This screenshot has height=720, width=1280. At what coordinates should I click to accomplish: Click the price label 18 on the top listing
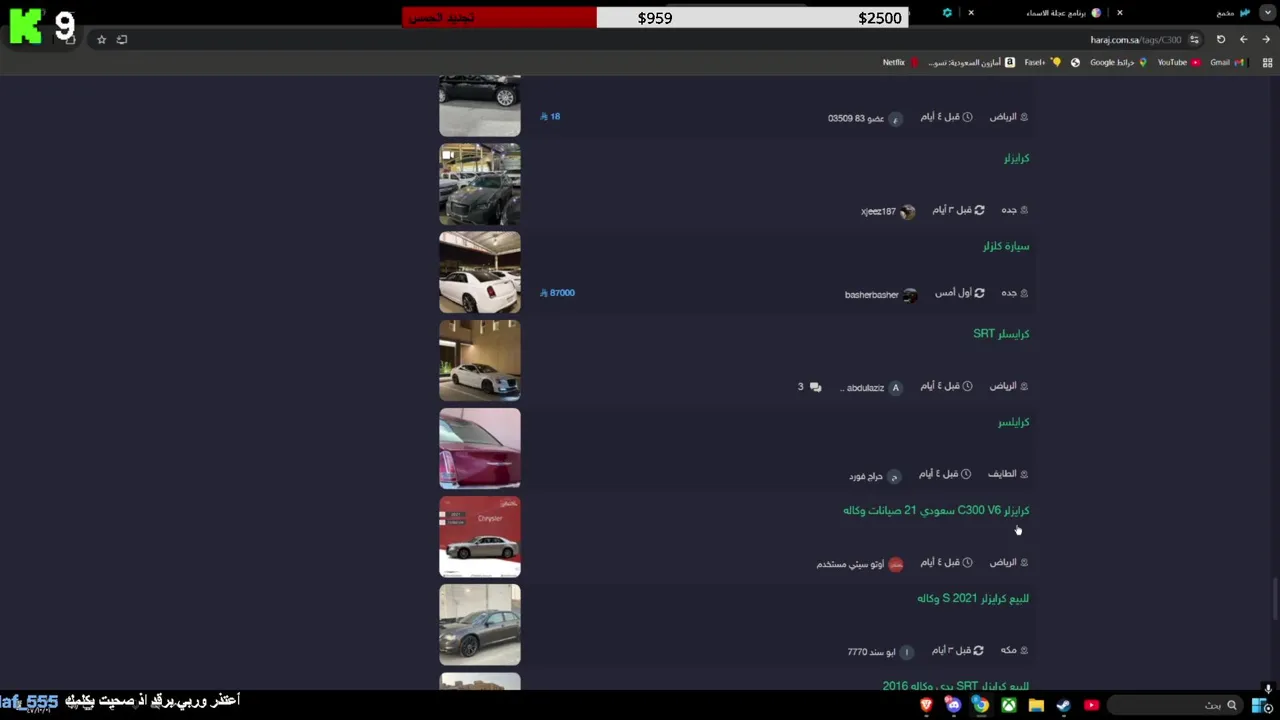point(550,116)
